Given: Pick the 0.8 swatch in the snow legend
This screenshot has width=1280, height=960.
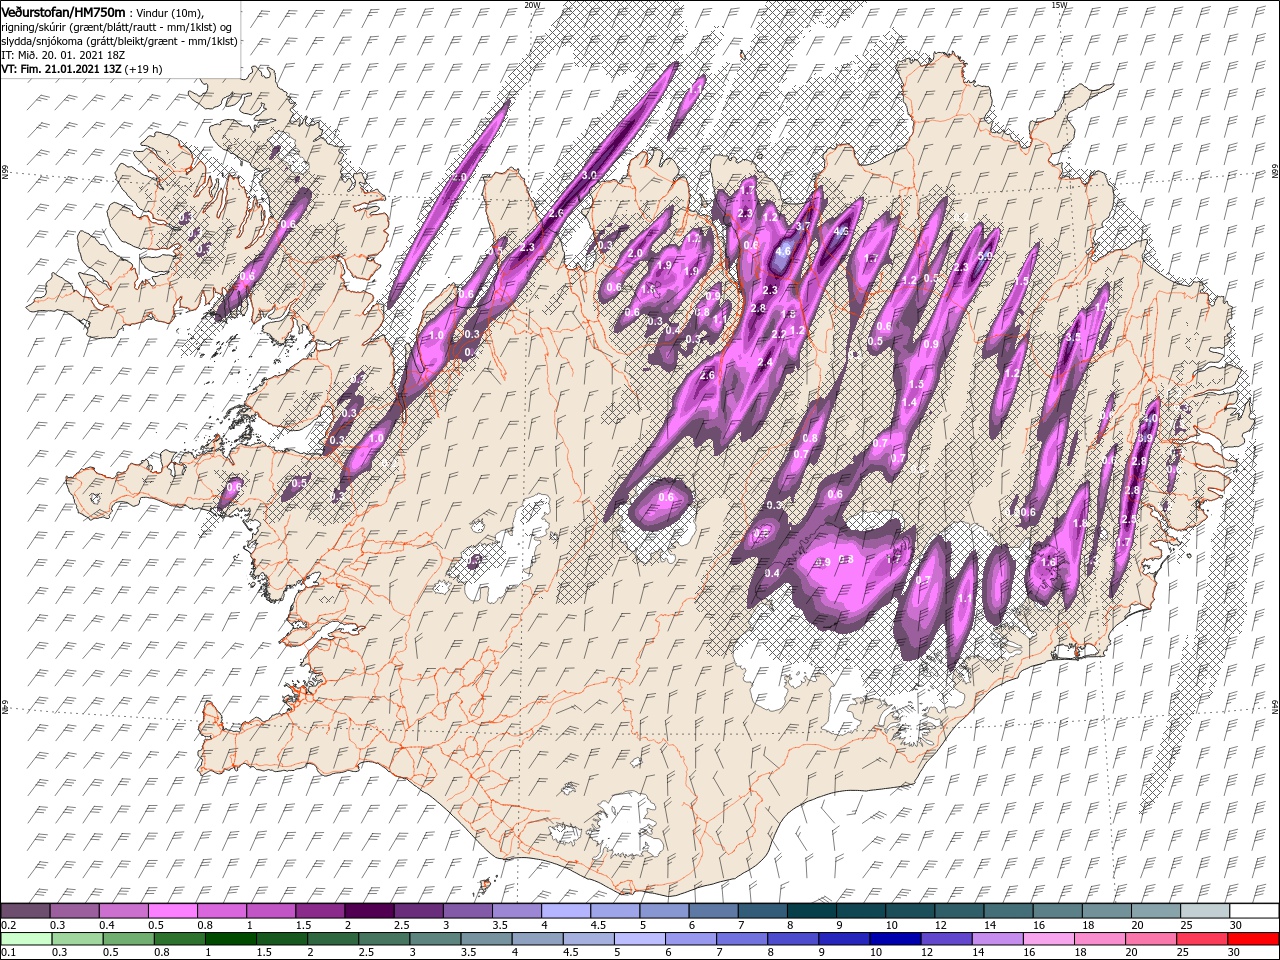Looking at the screenshot, I should [222, 911].
